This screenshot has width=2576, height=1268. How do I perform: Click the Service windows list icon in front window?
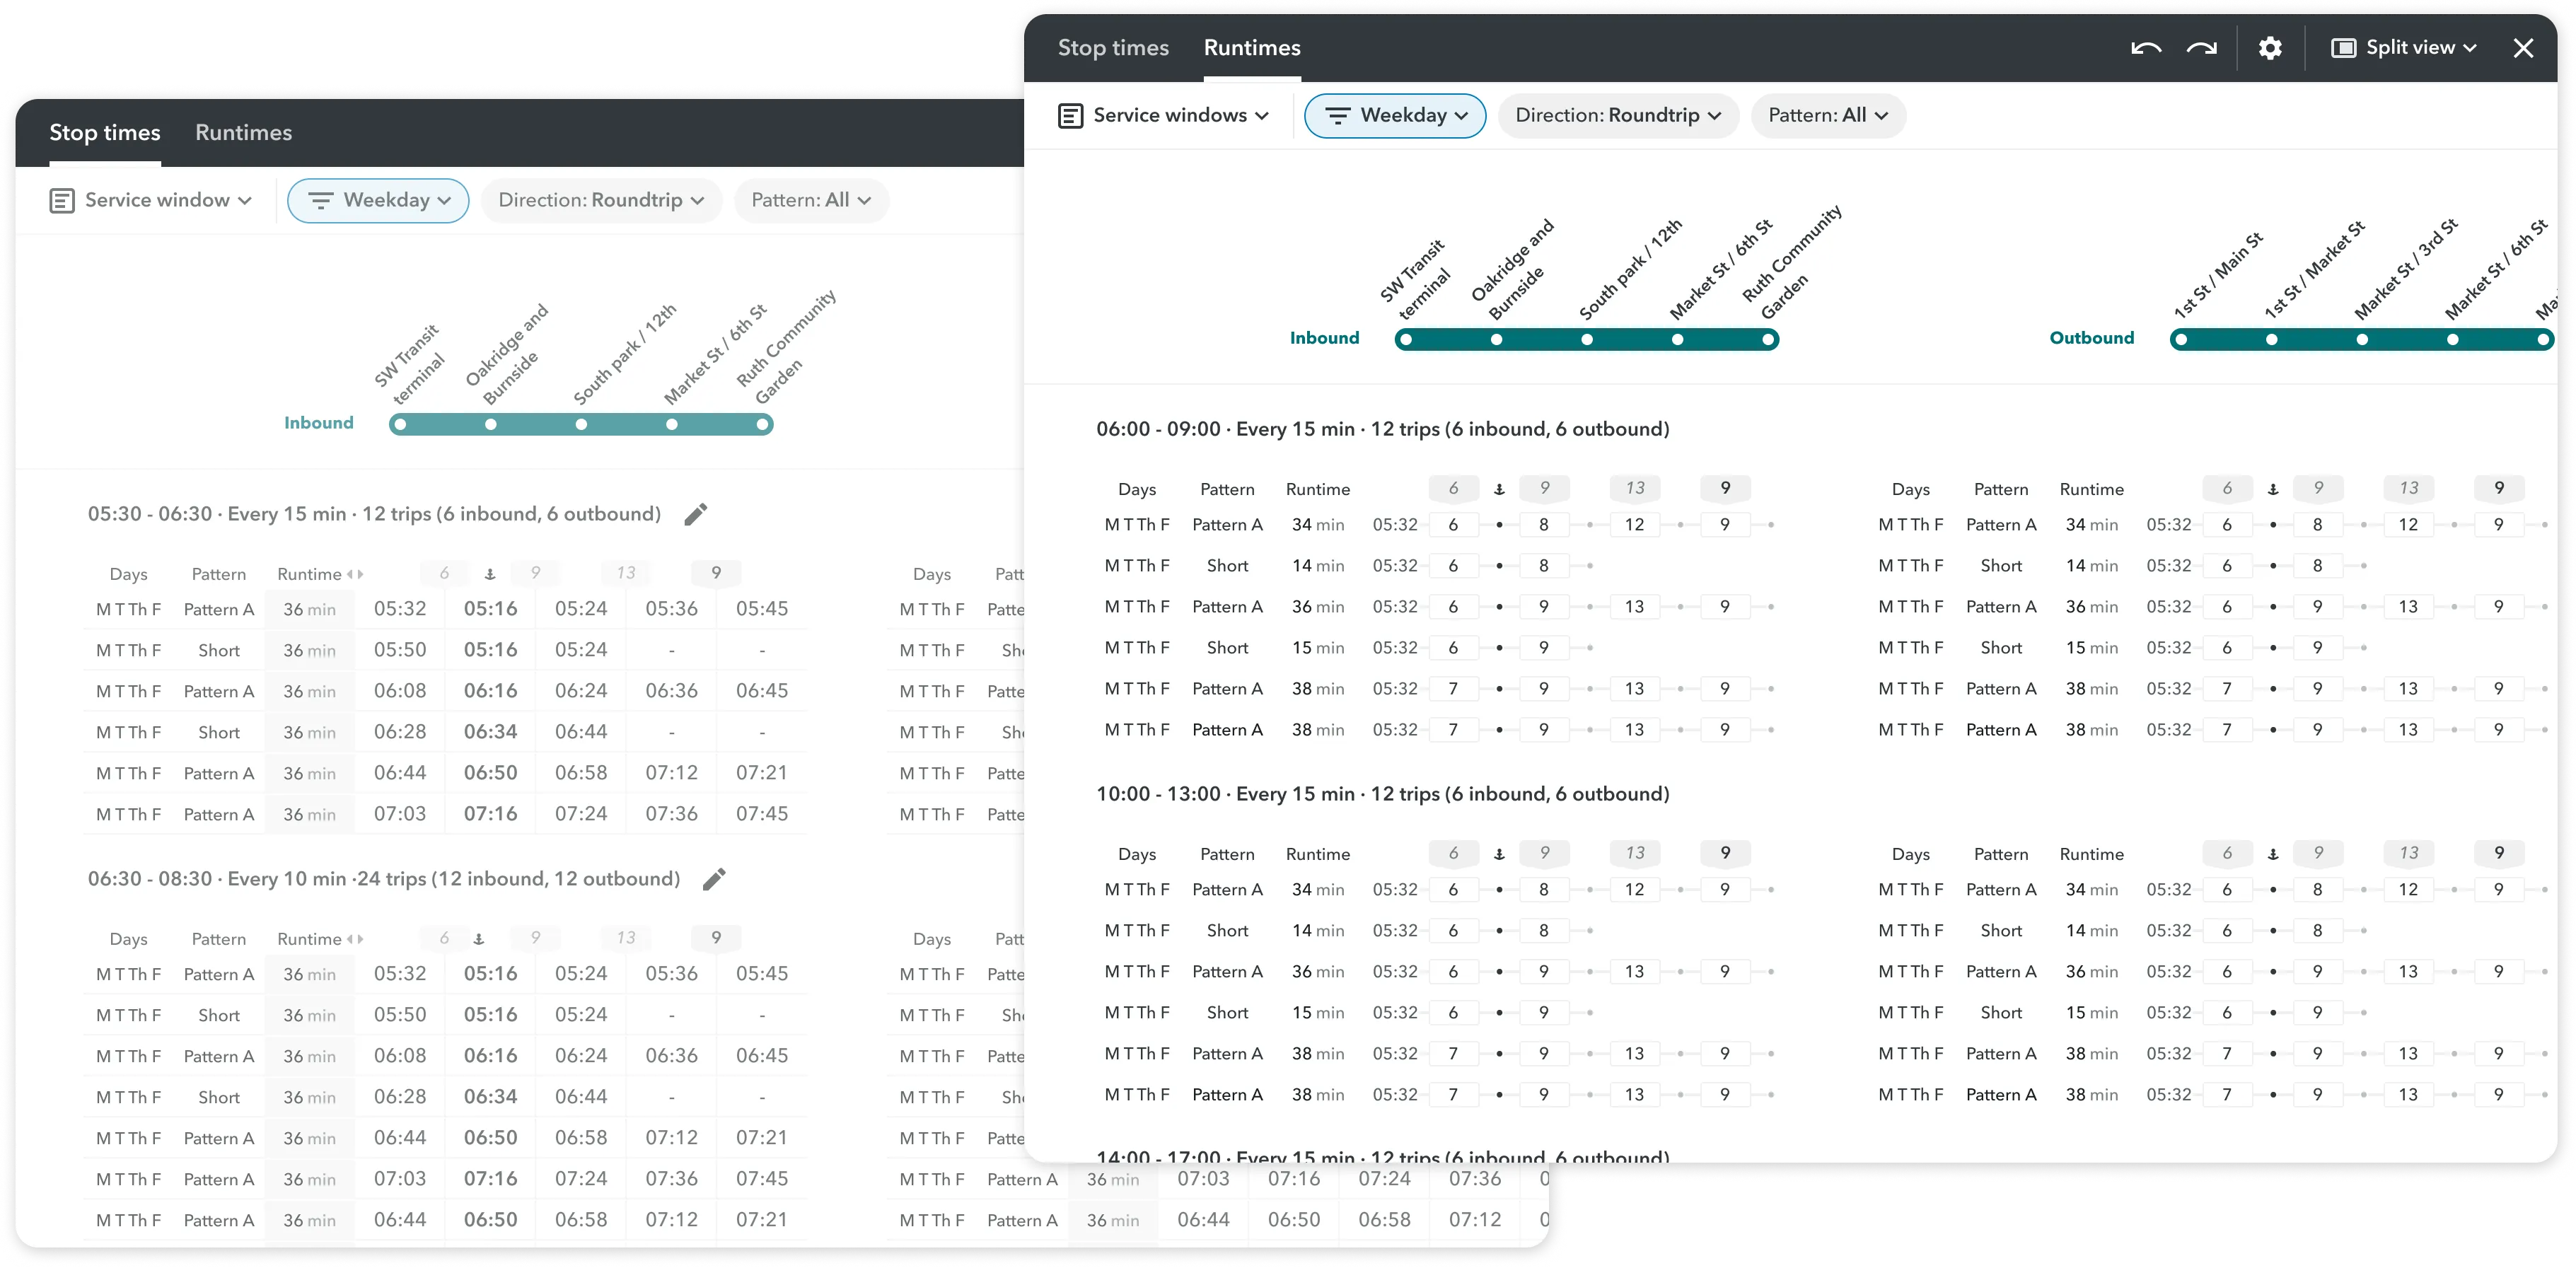(x=1070, y=116)
